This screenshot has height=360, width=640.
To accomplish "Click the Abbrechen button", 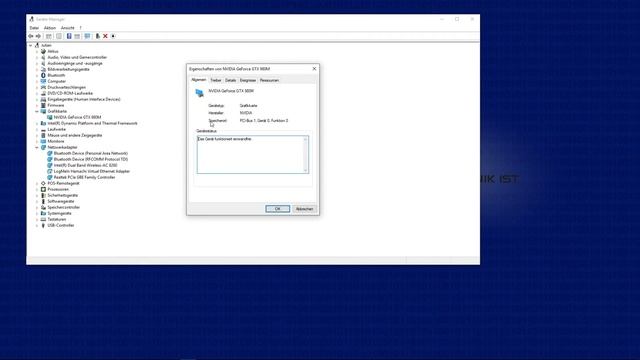I will (304, 209).
